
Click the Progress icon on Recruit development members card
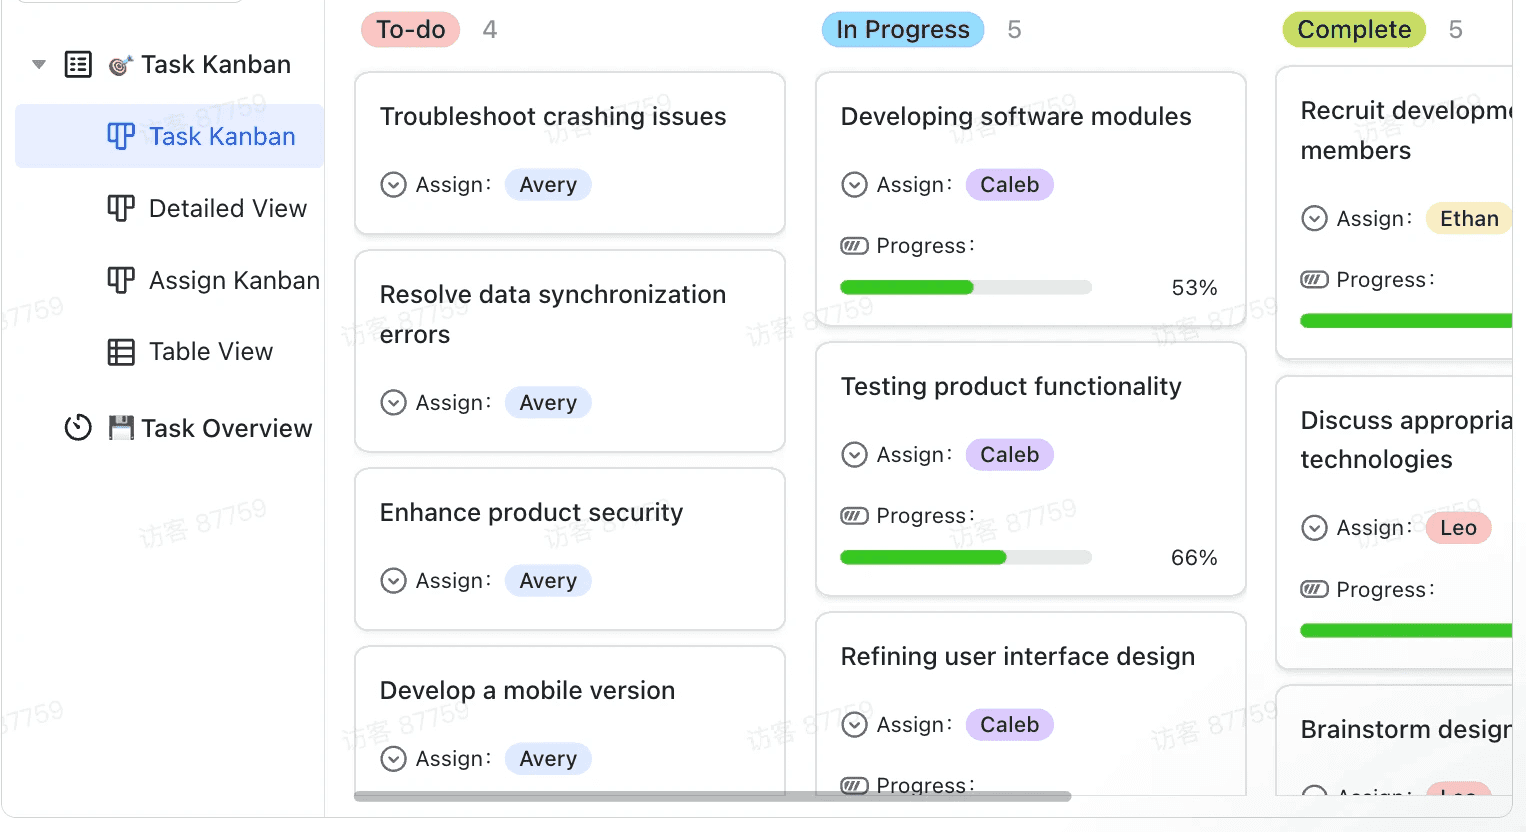1314,279
